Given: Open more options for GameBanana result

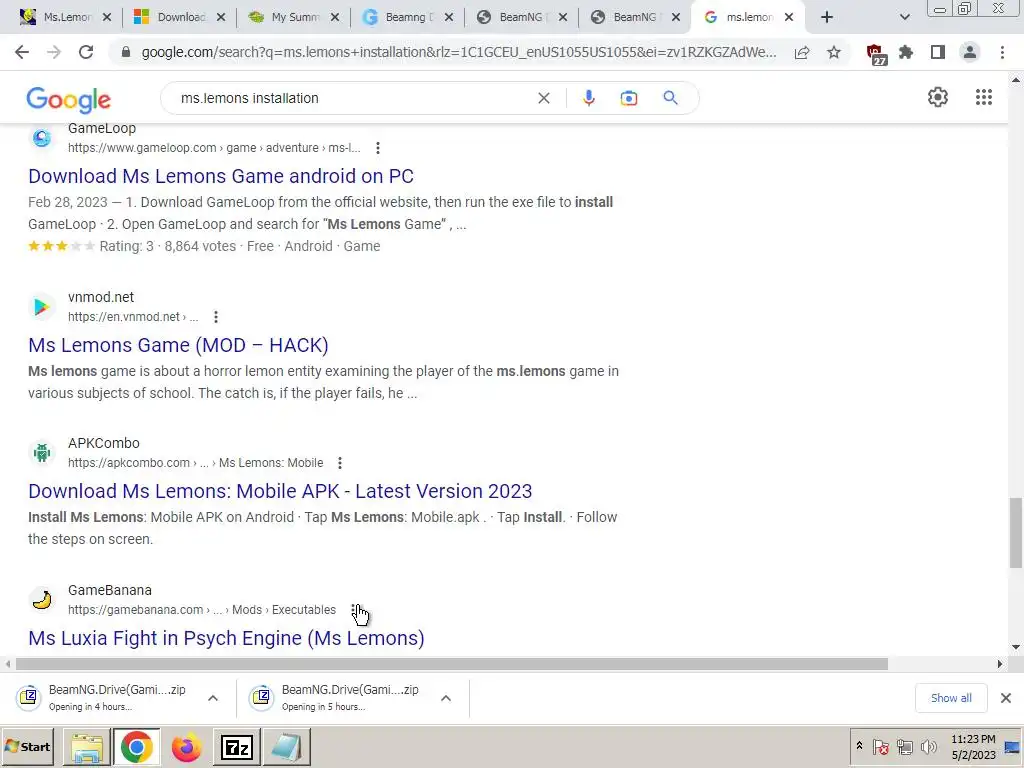Looking at the screenshot, I should tap(353, 610).
